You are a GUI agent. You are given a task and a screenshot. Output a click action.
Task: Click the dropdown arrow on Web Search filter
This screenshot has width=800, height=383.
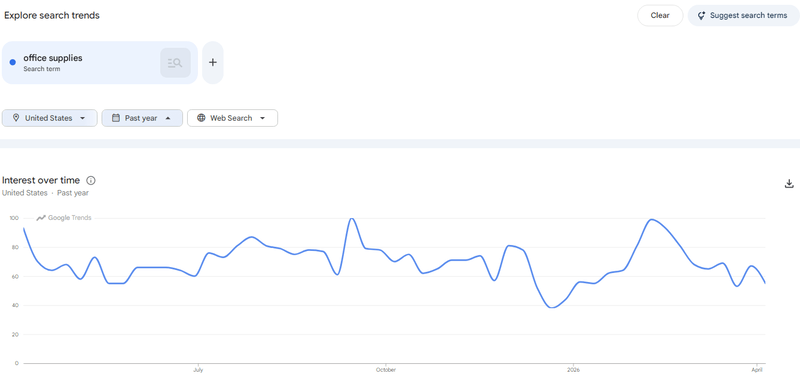click(x=262, y=118)
